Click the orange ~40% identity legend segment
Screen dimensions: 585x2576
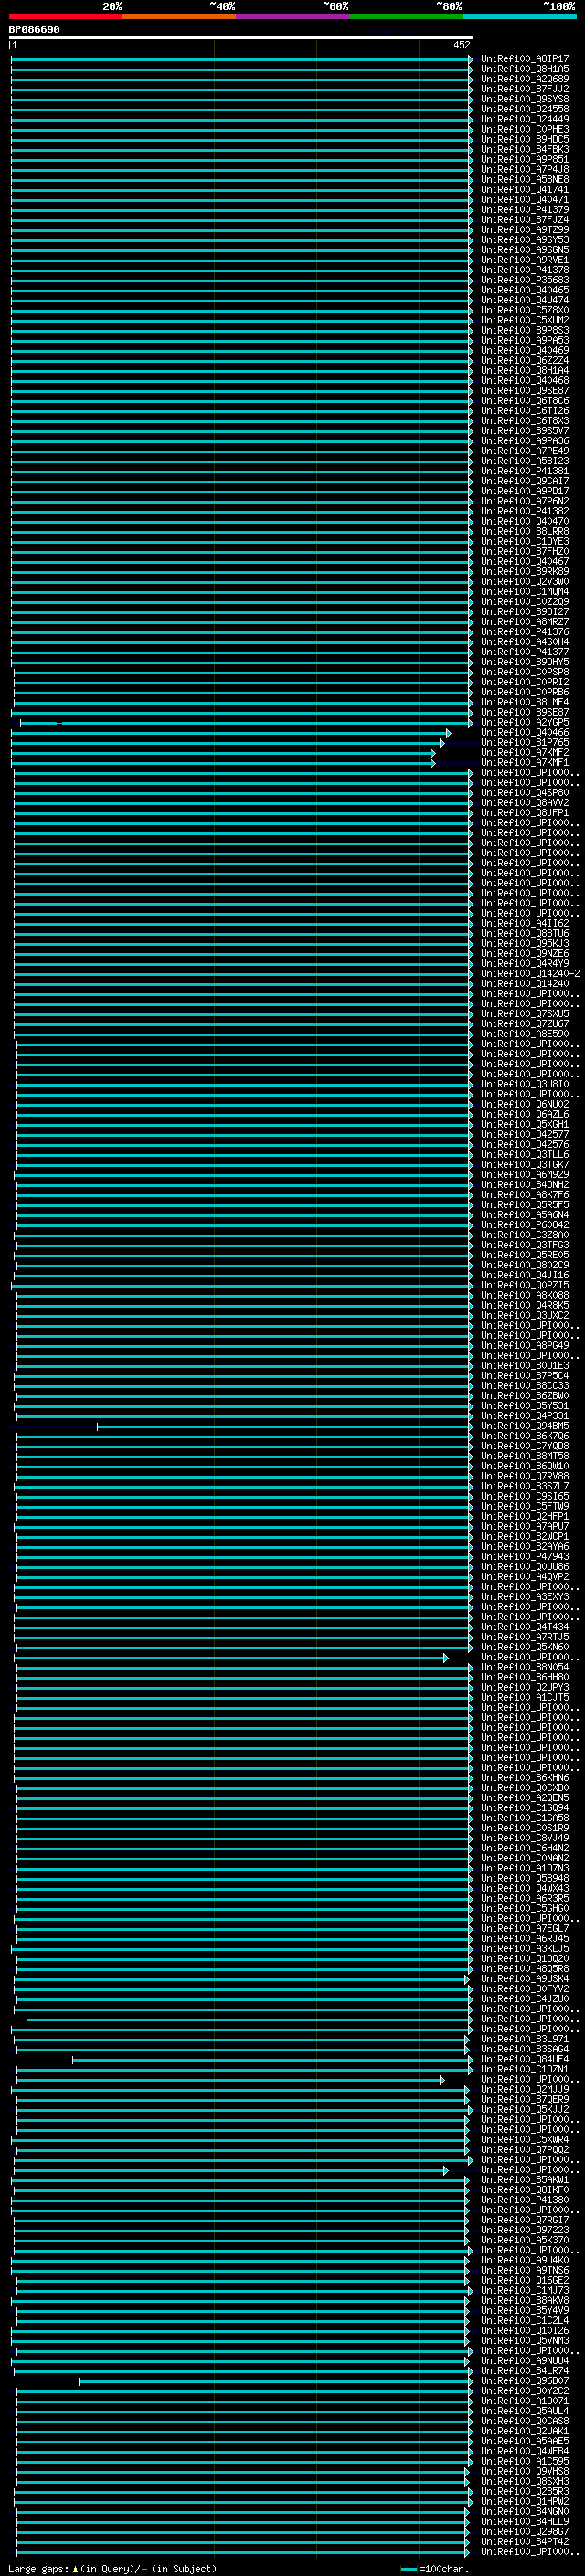click(178, 16)
